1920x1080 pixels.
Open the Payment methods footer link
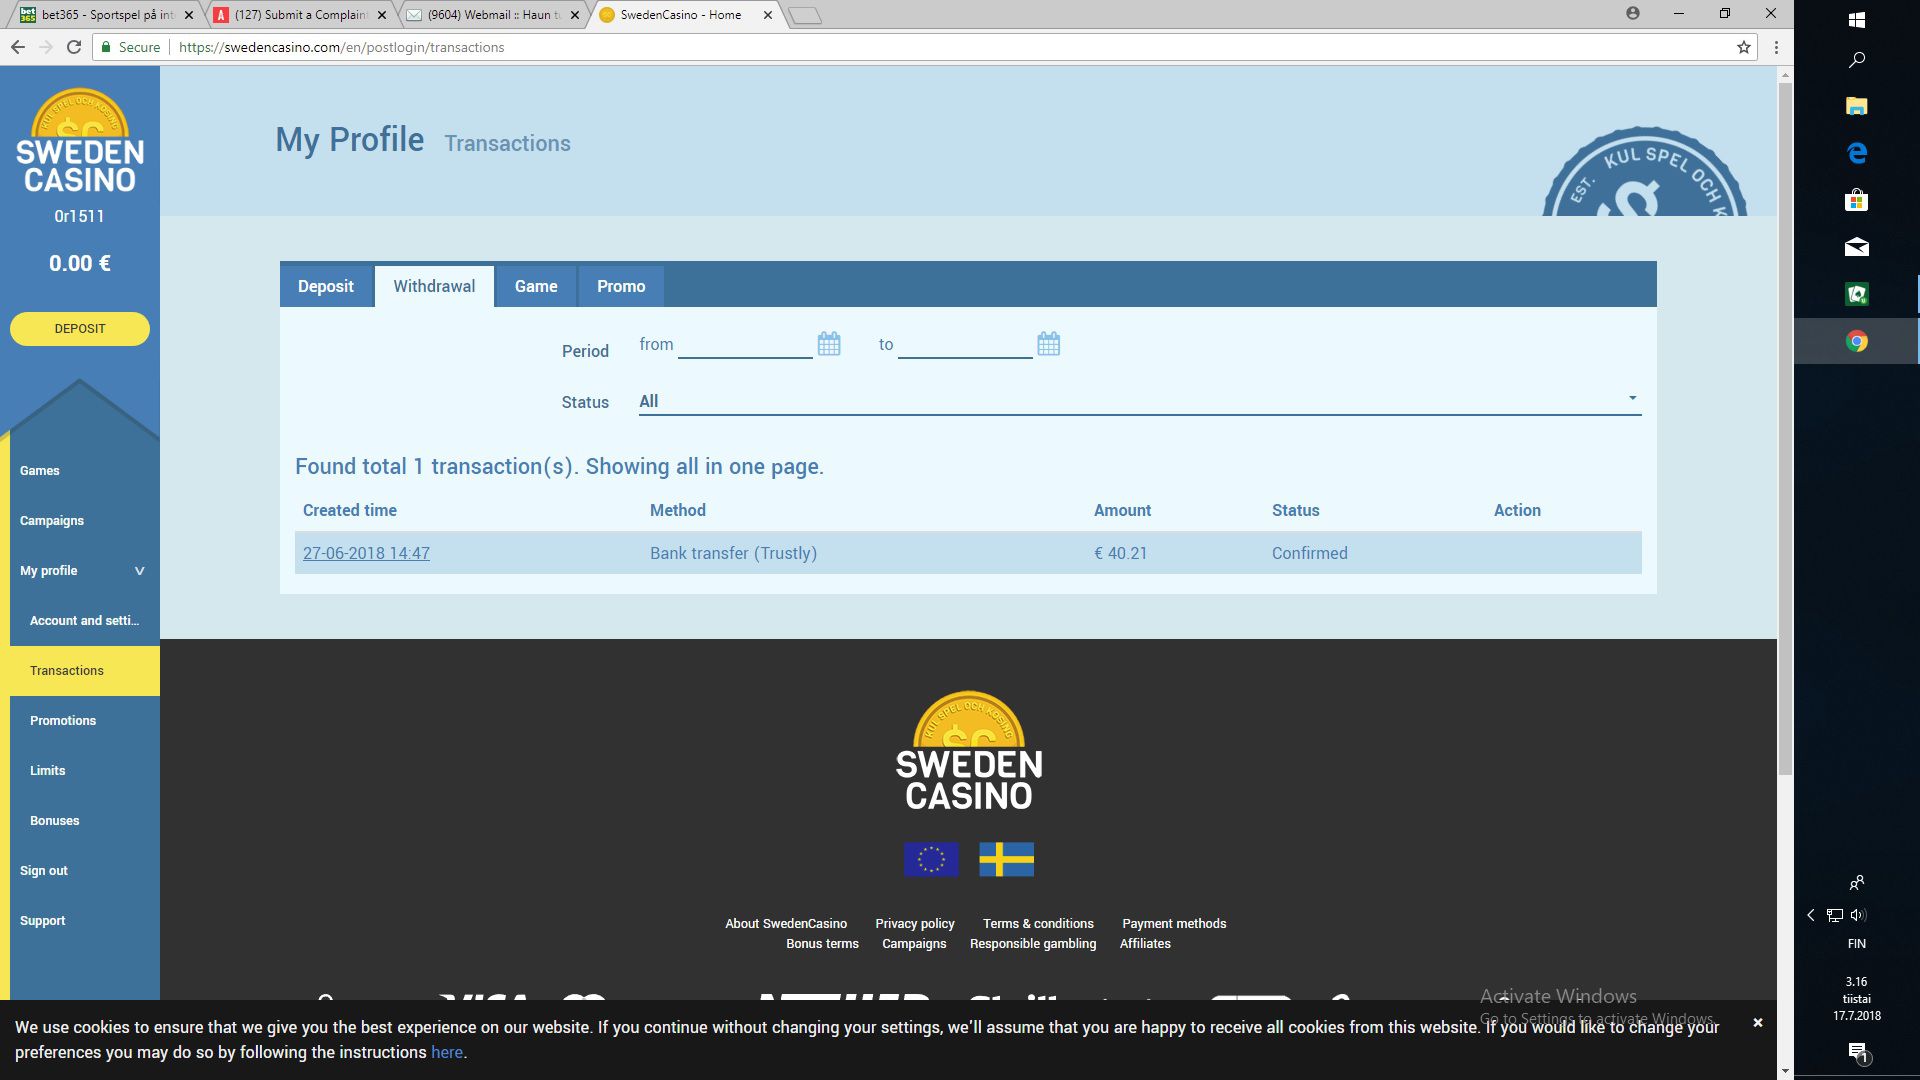point(1174,923)
